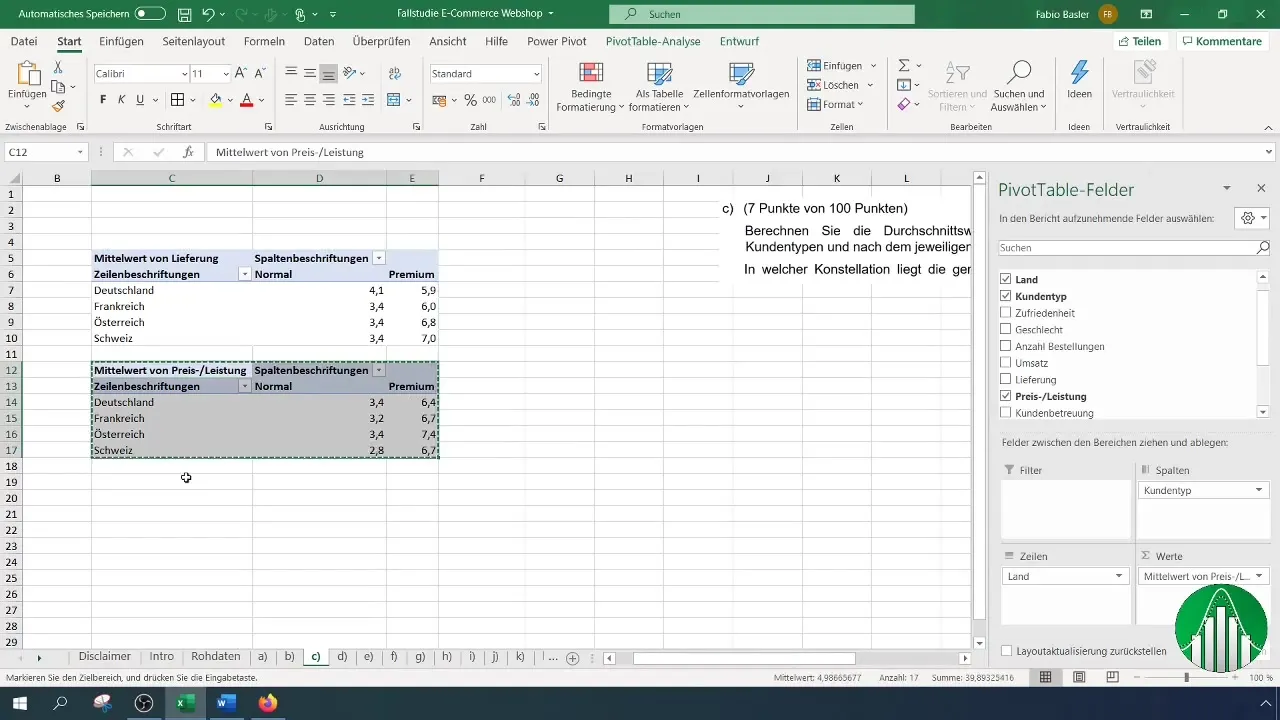This screenshot has width=1280, height=720.
Task: Add a new sheet with plus icon
Action: coord(573,658)
